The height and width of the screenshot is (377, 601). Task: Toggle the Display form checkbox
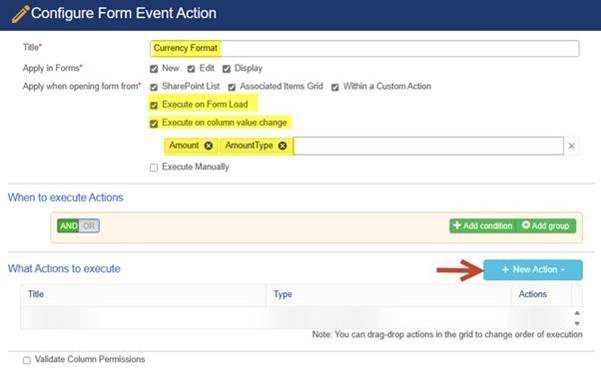227,69
